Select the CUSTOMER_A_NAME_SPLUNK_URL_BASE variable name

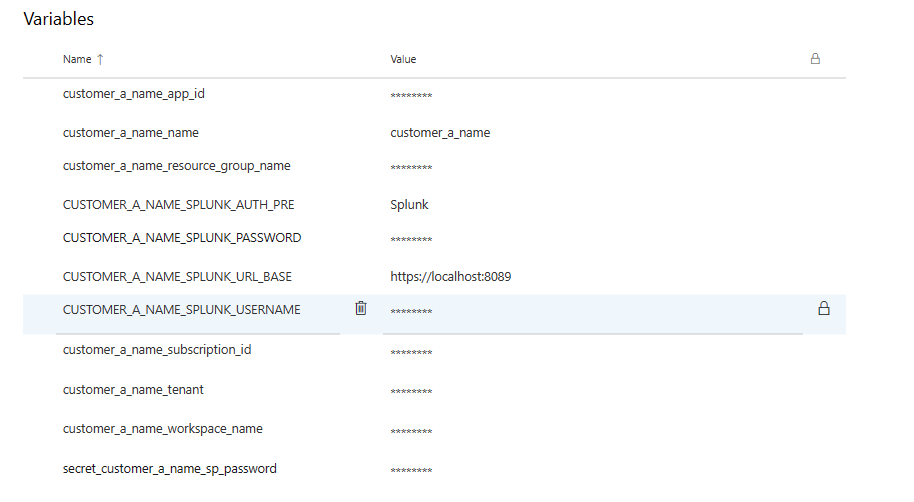[x=177, y=276]
